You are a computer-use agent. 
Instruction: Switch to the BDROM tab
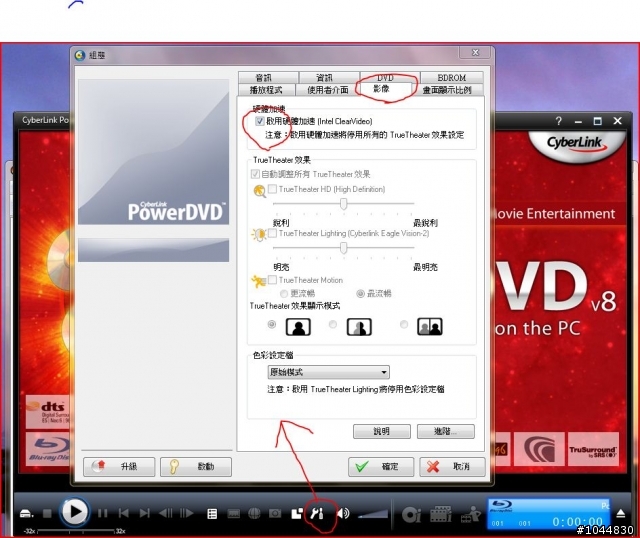[451, 77]
